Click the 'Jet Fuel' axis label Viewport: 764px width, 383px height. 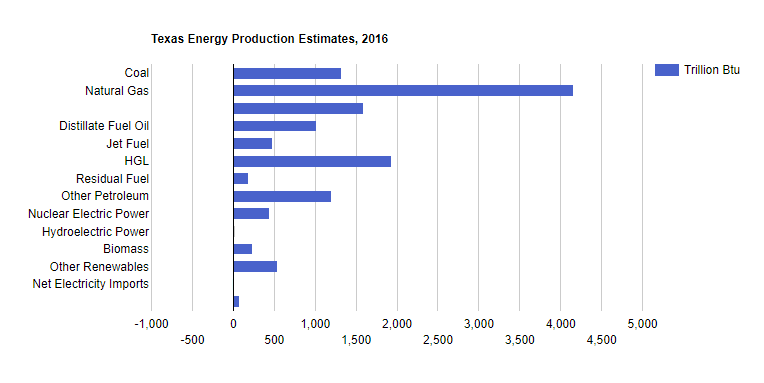128,144
